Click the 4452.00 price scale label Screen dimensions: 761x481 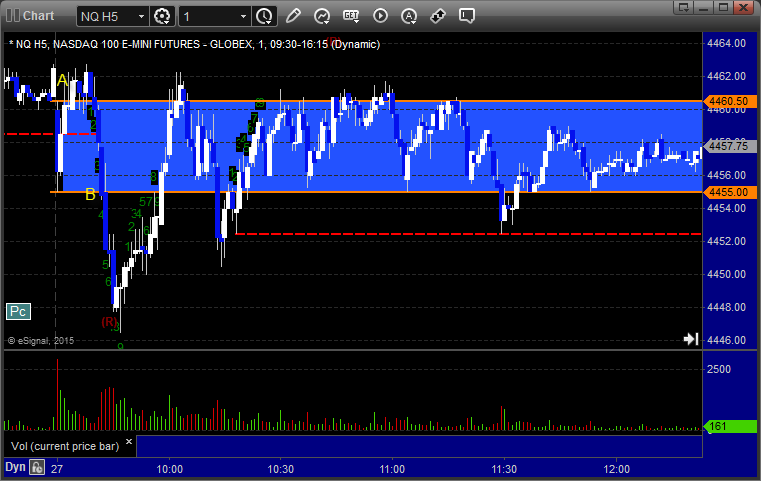[727, 241]
